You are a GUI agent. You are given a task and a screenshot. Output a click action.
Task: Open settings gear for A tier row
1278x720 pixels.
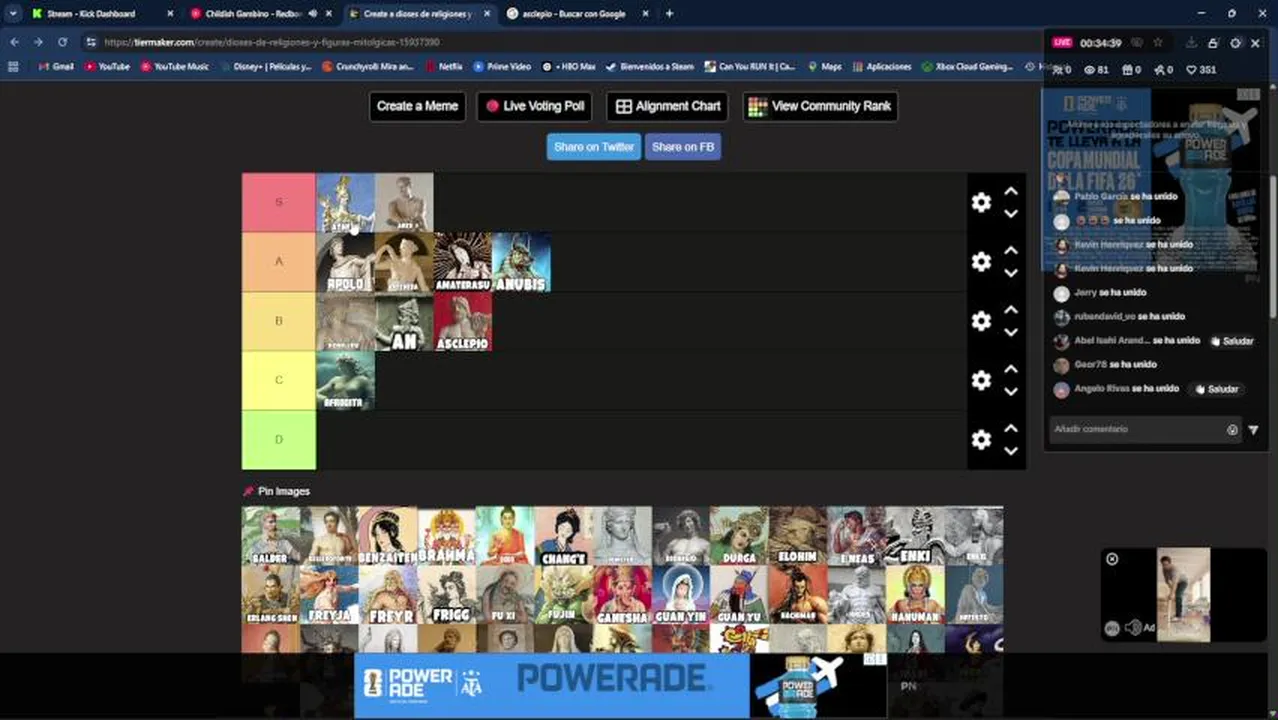tap(981, 261)
